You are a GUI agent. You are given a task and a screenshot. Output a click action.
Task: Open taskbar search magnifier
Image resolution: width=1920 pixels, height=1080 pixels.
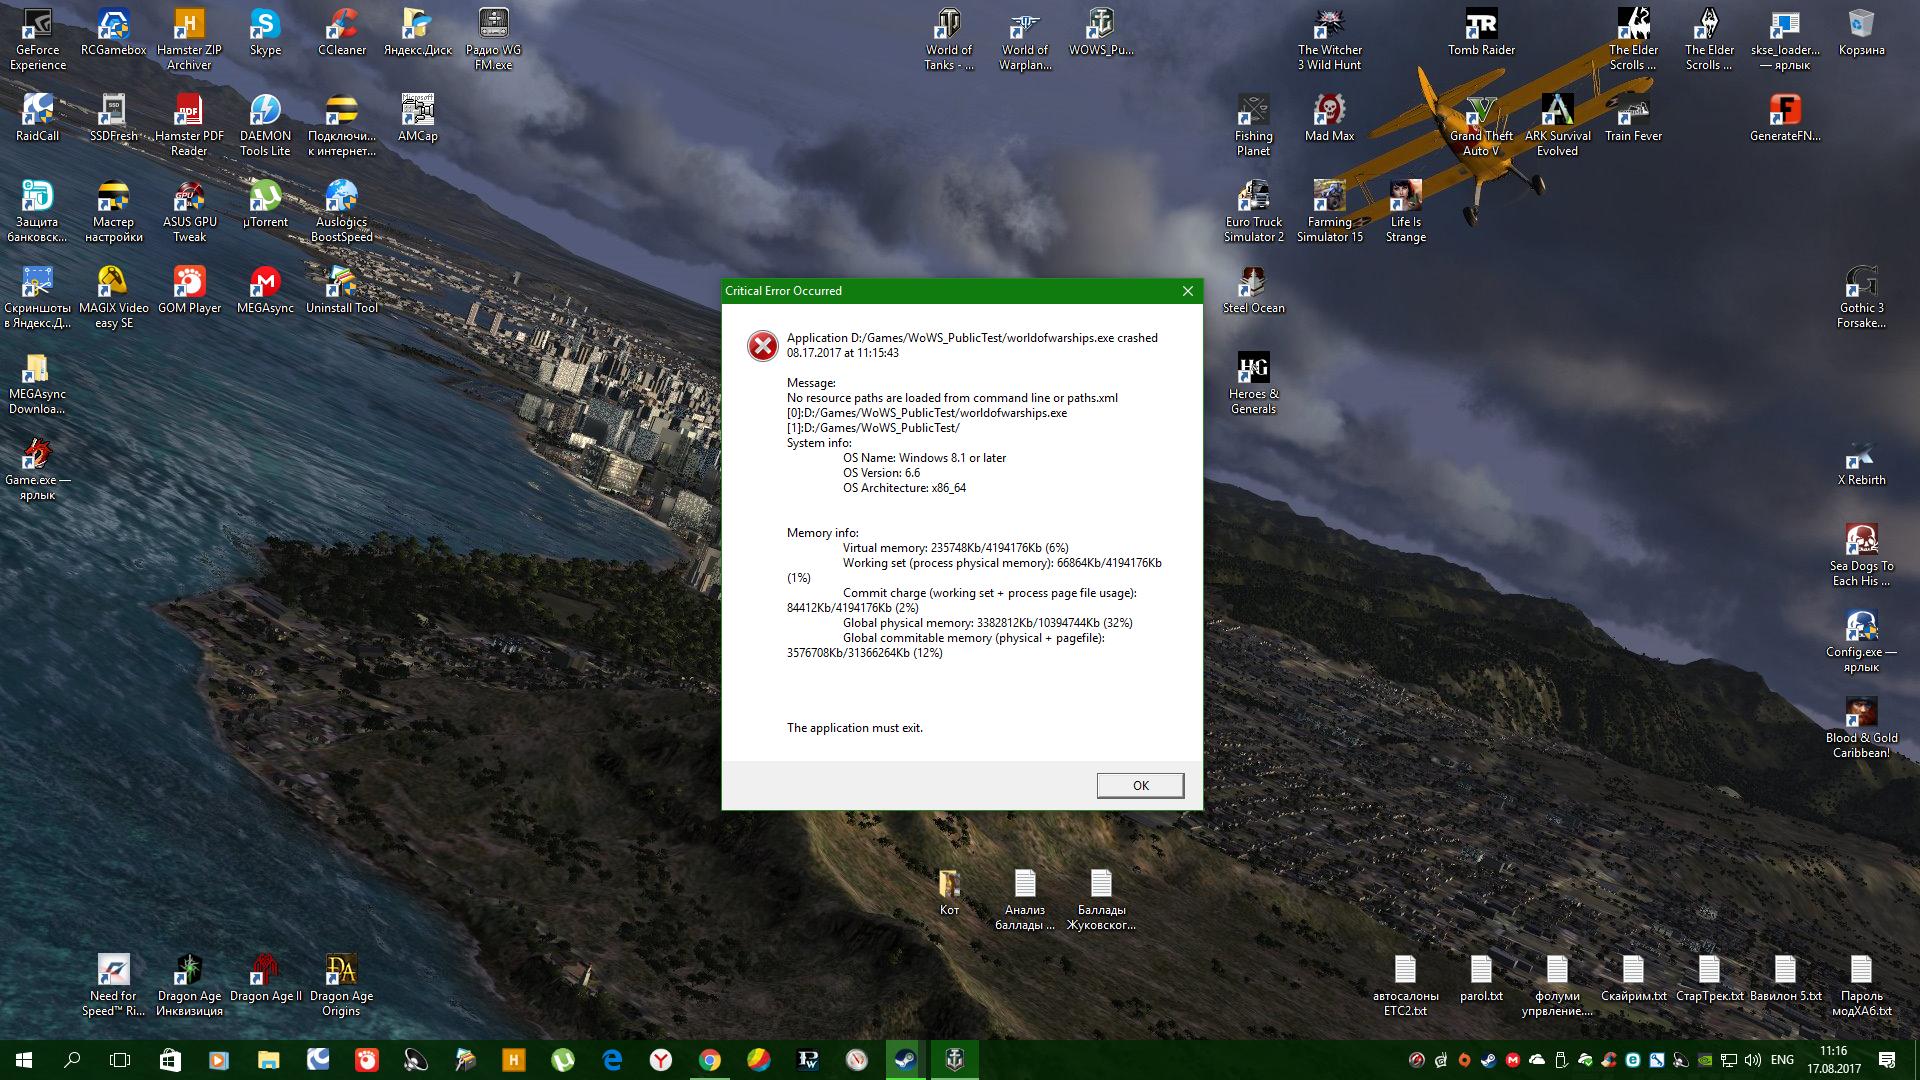(72, 1060)
